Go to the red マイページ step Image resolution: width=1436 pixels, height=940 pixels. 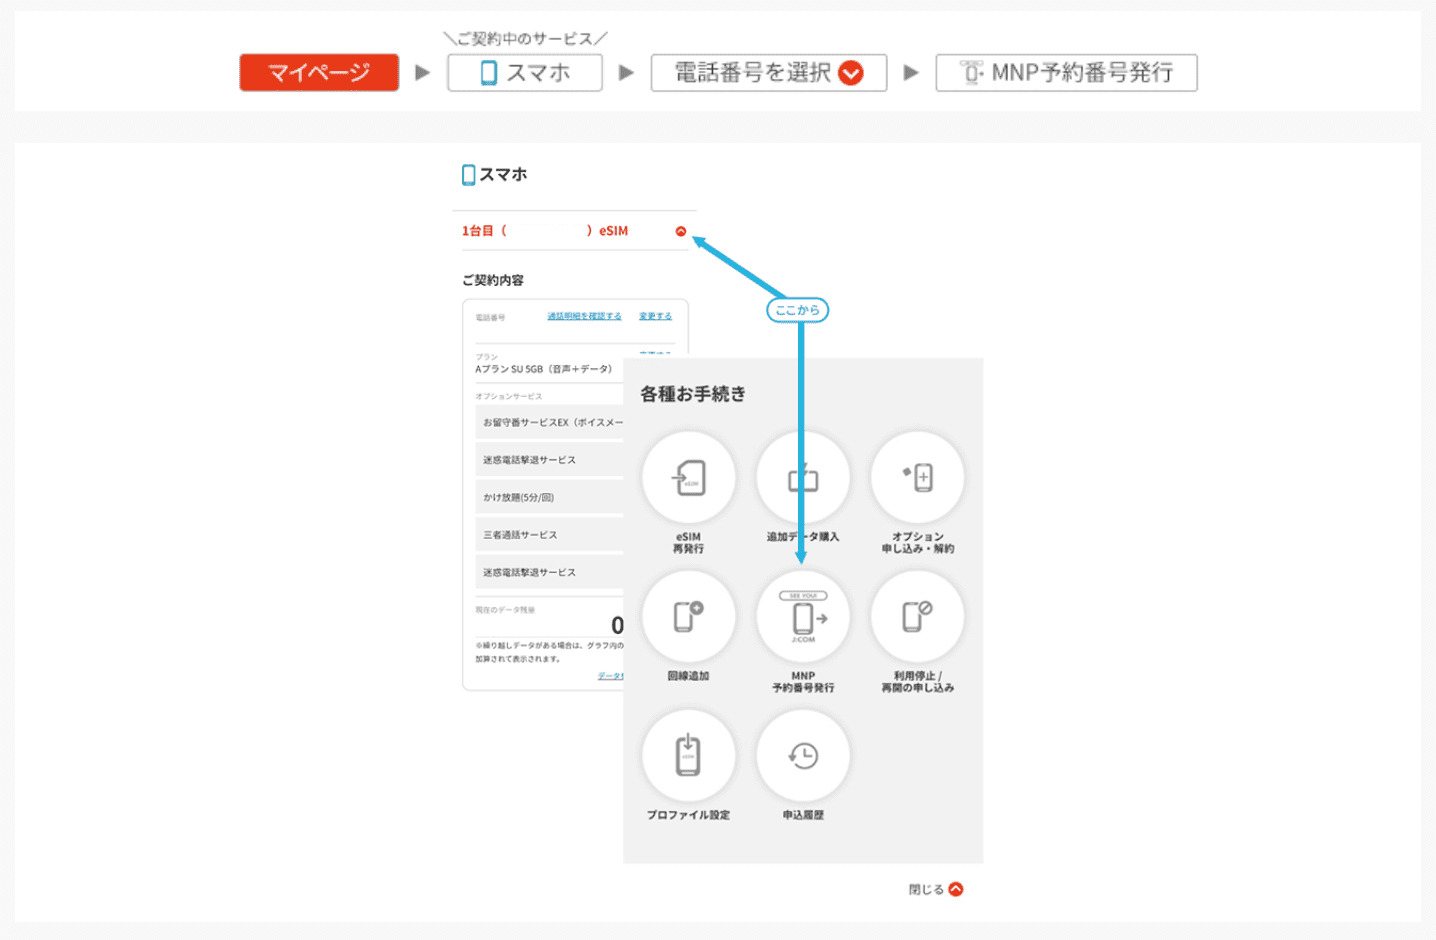click(x=319, y=73)
